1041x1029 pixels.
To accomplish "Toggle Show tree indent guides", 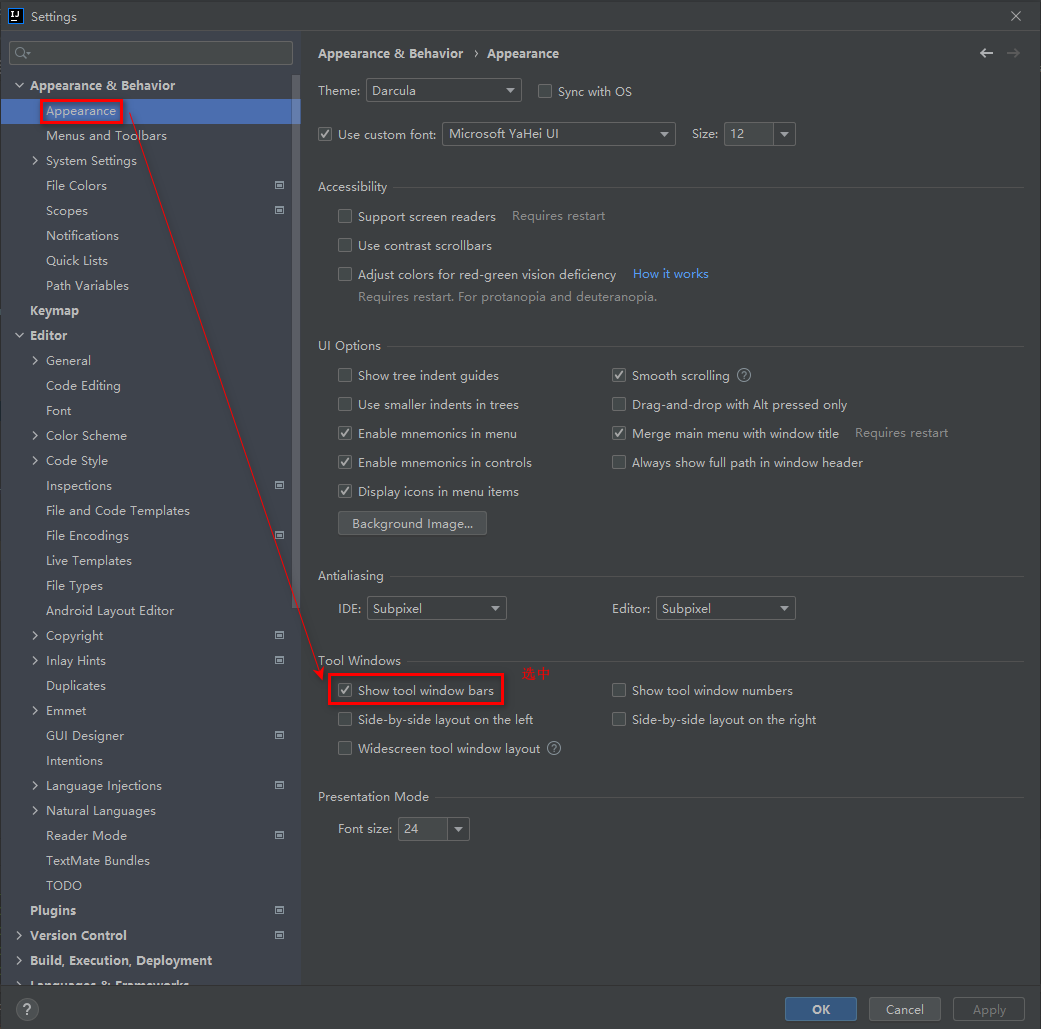I will pos(345,375).
